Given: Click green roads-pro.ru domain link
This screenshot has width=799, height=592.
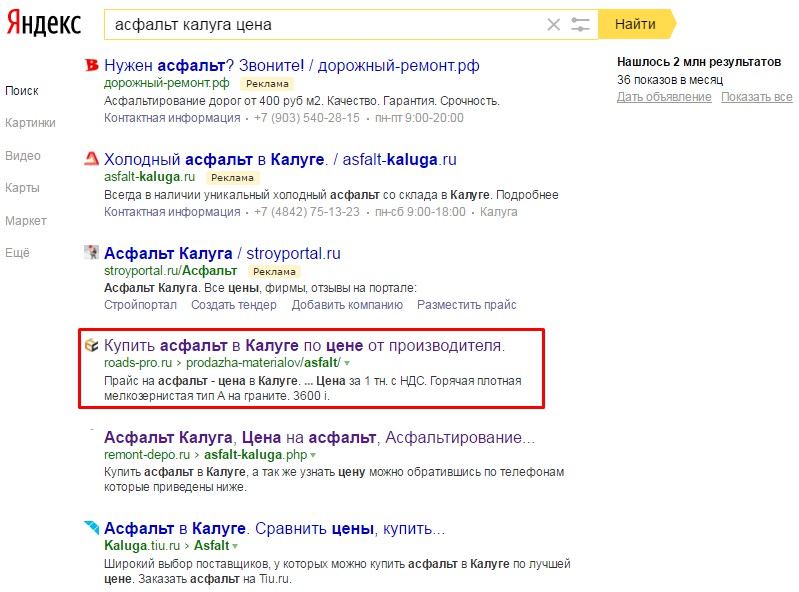Looking at the screenshot, I should [x=138, y=363].
